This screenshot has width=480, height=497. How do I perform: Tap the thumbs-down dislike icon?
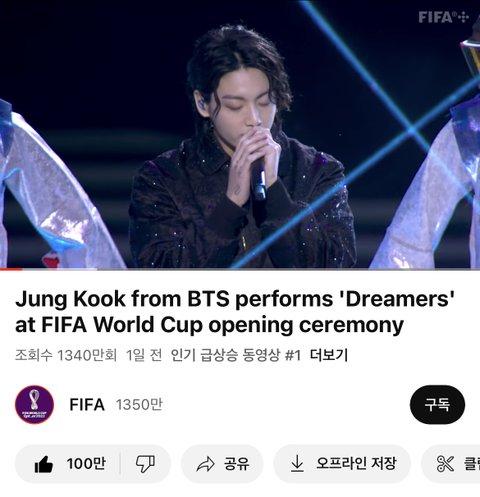point(145,464)
